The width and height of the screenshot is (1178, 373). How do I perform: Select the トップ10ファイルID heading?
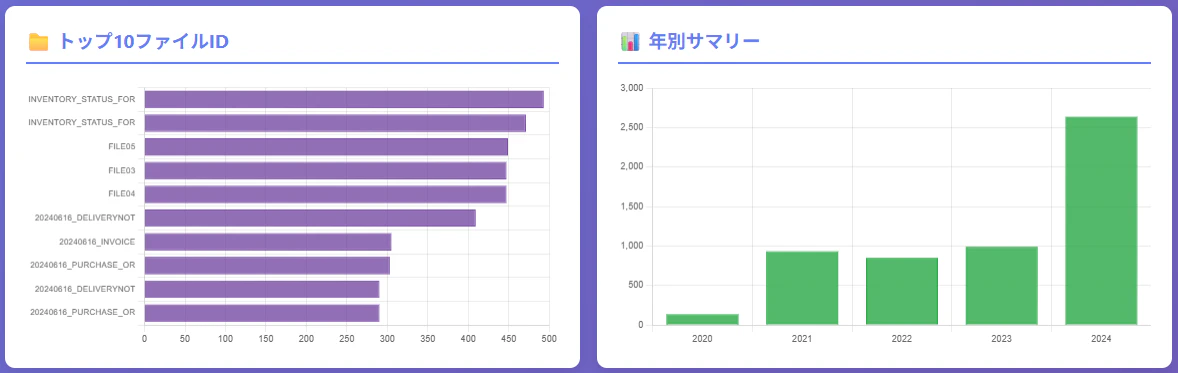pyautogui.click(x=143, y=42)
